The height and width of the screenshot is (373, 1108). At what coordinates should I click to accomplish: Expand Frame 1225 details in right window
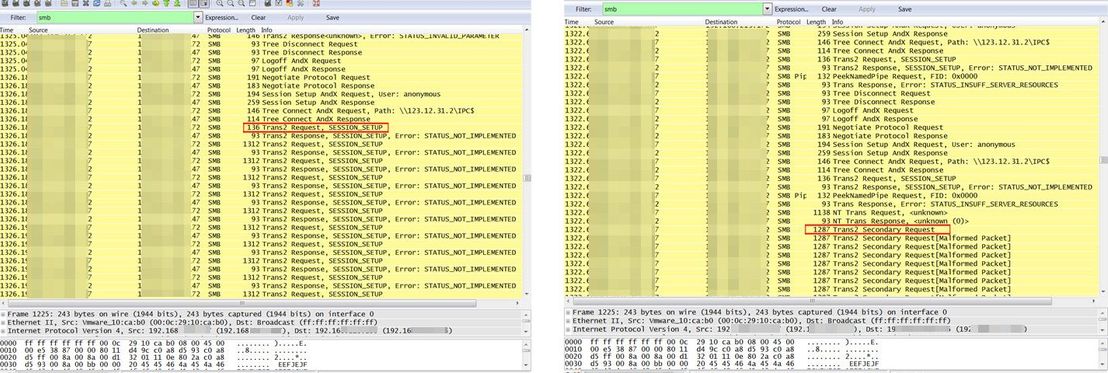tap(568, 312)
